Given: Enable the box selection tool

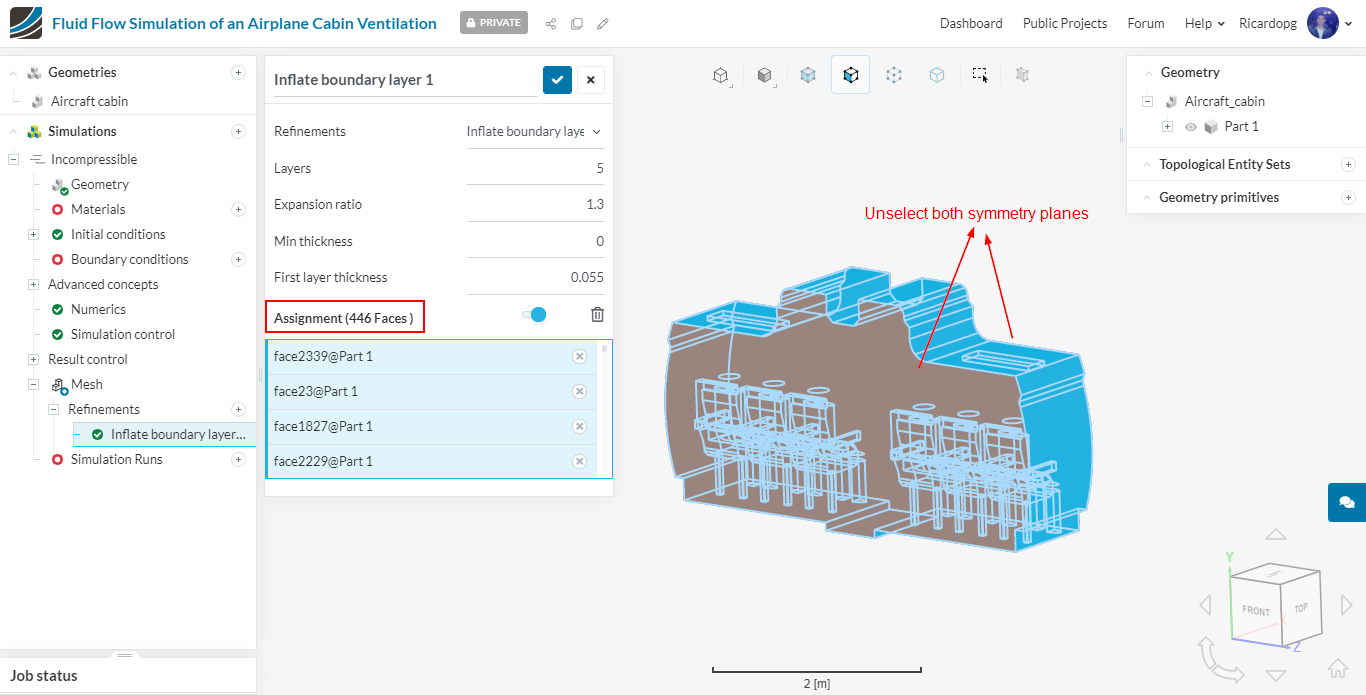Looking at the screenshot, I should 980,75.
